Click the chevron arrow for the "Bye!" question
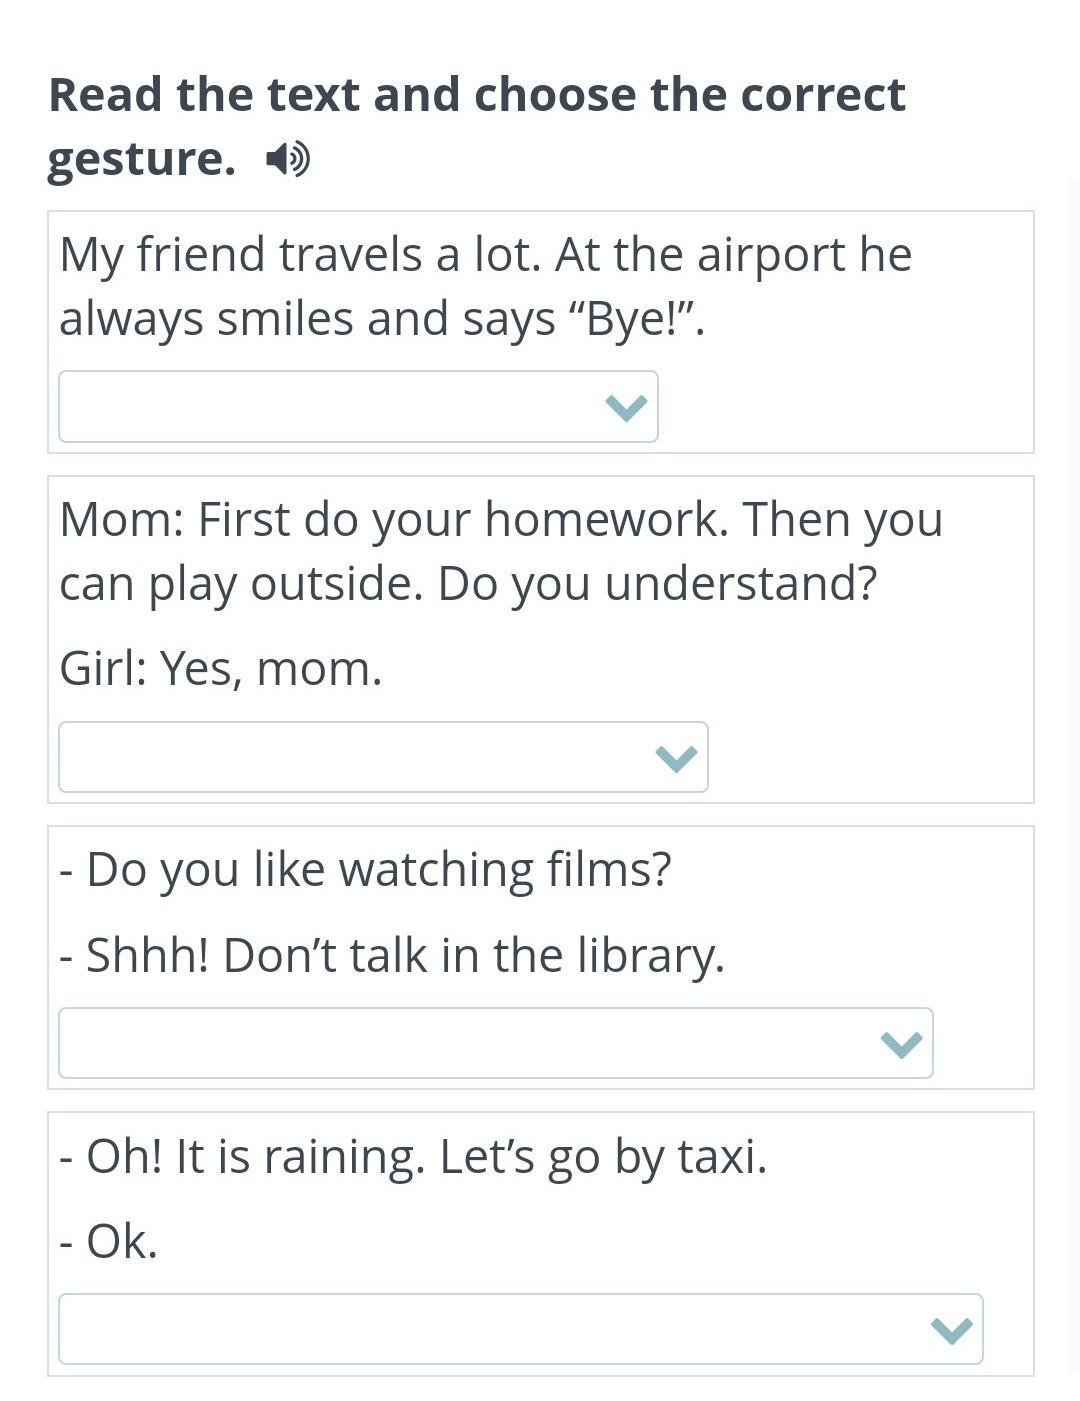 [x=626, y=407]
